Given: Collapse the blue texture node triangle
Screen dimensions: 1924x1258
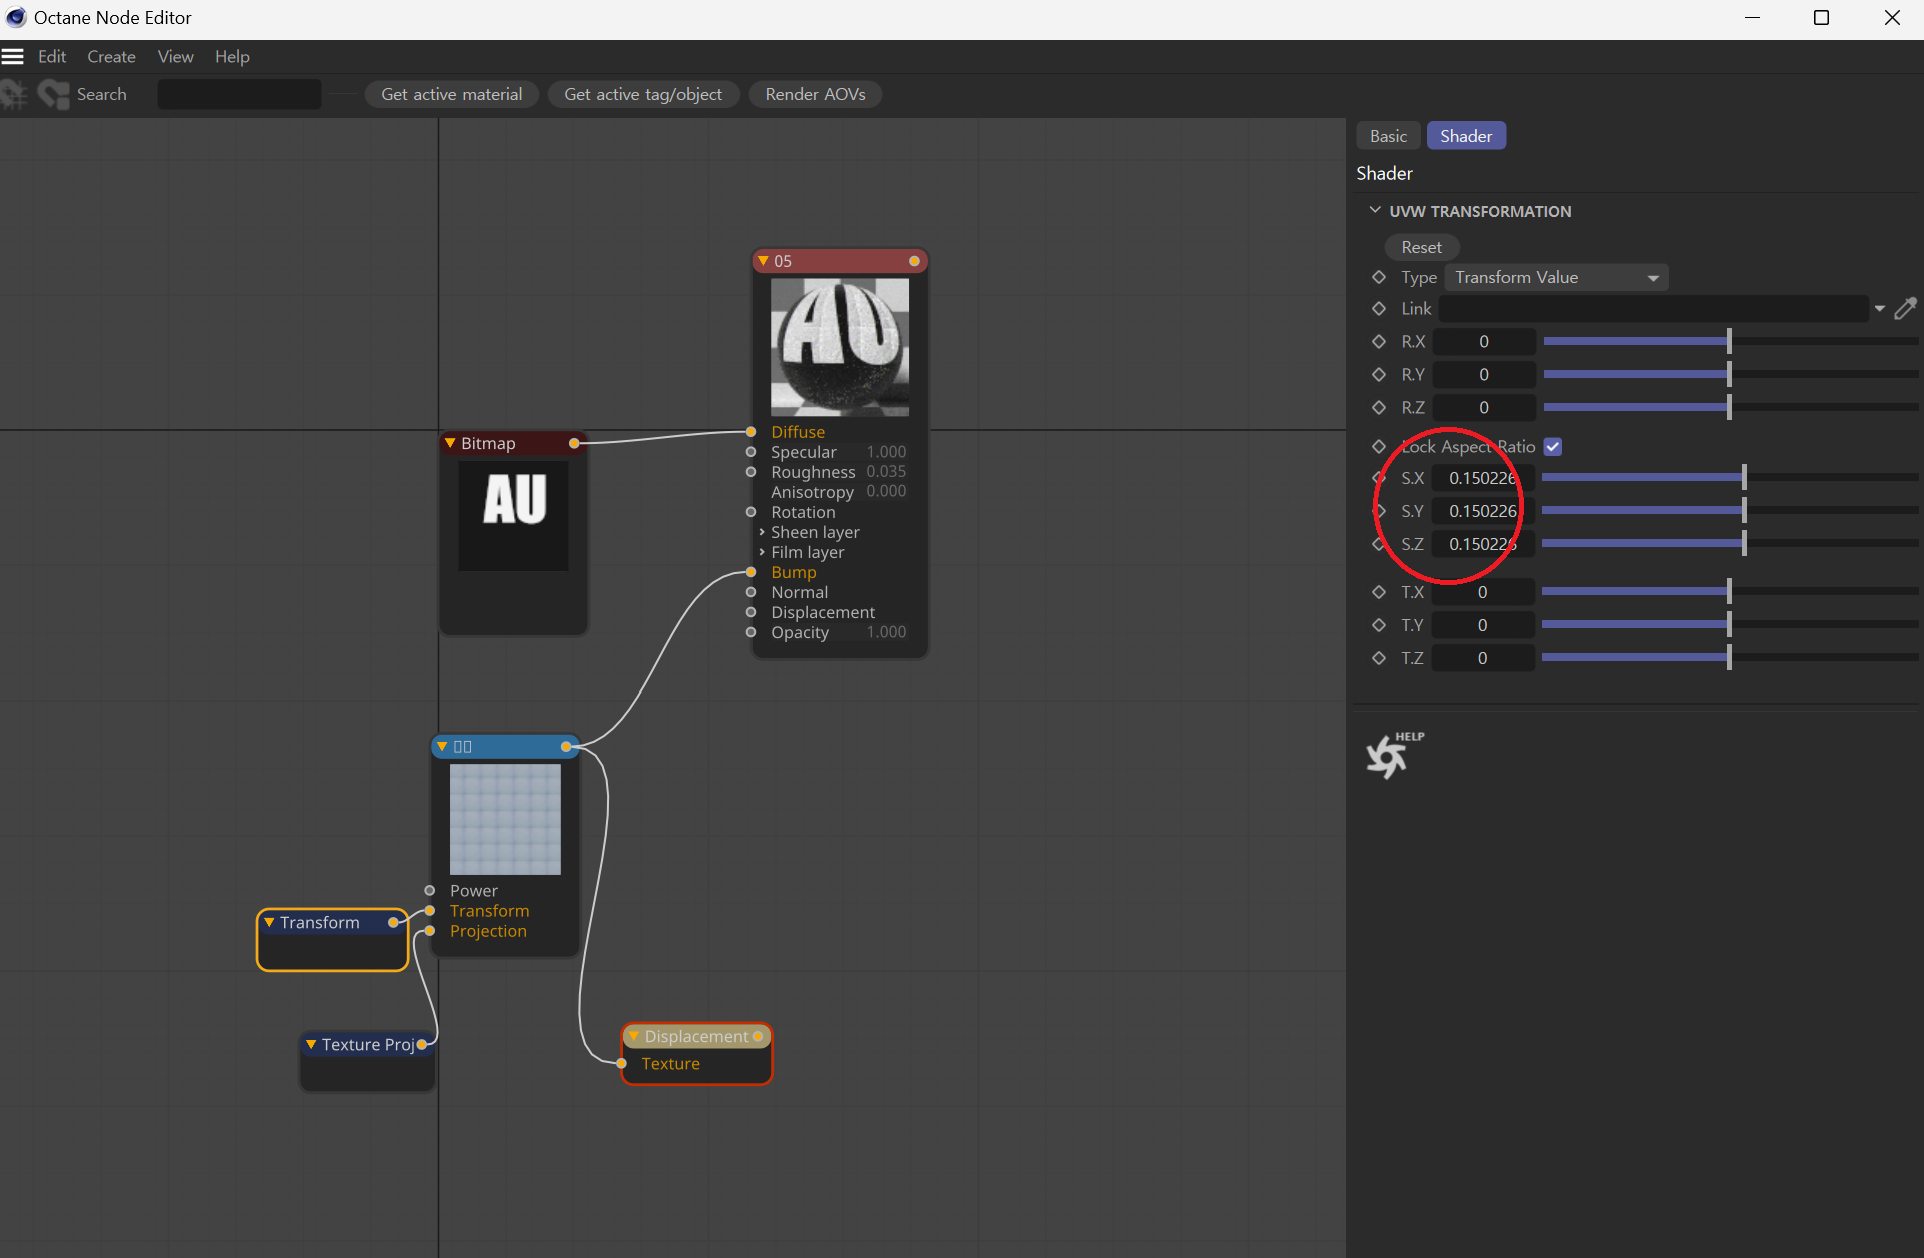Looking at the screenshot, I should (x=442, y=746).
